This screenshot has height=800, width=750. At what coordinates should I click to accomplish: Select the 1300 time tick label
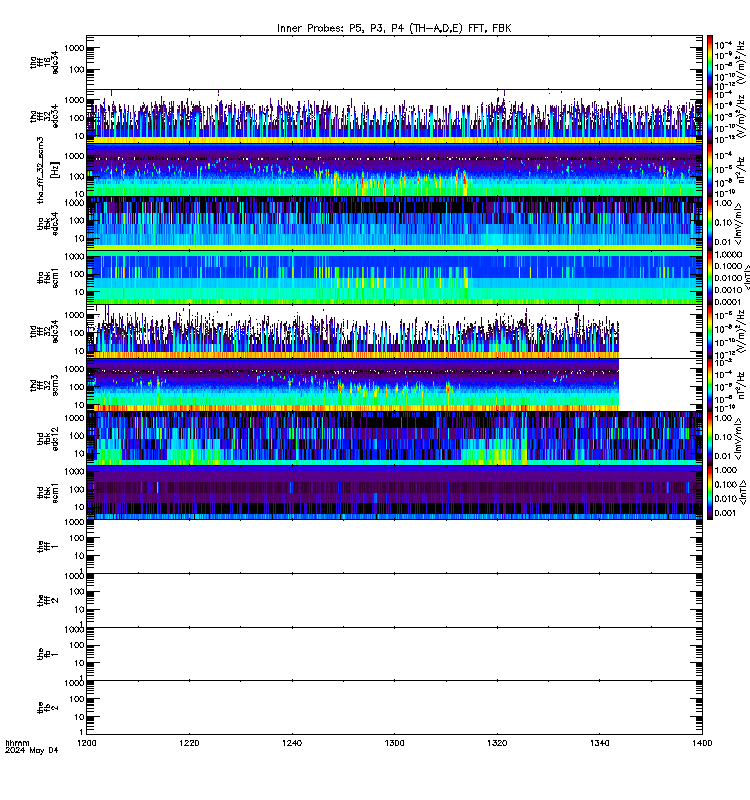click(x=394, y=743)
